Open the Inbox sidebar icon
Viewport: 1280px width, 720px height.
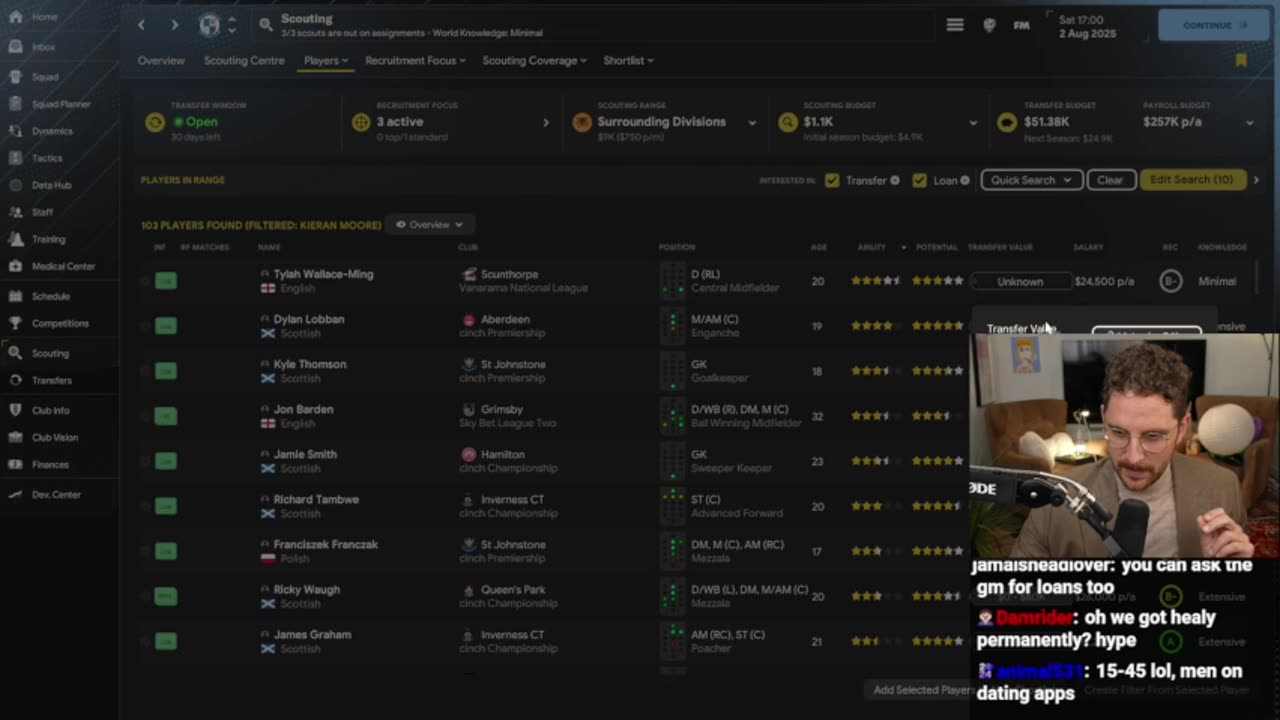(15, 46)
